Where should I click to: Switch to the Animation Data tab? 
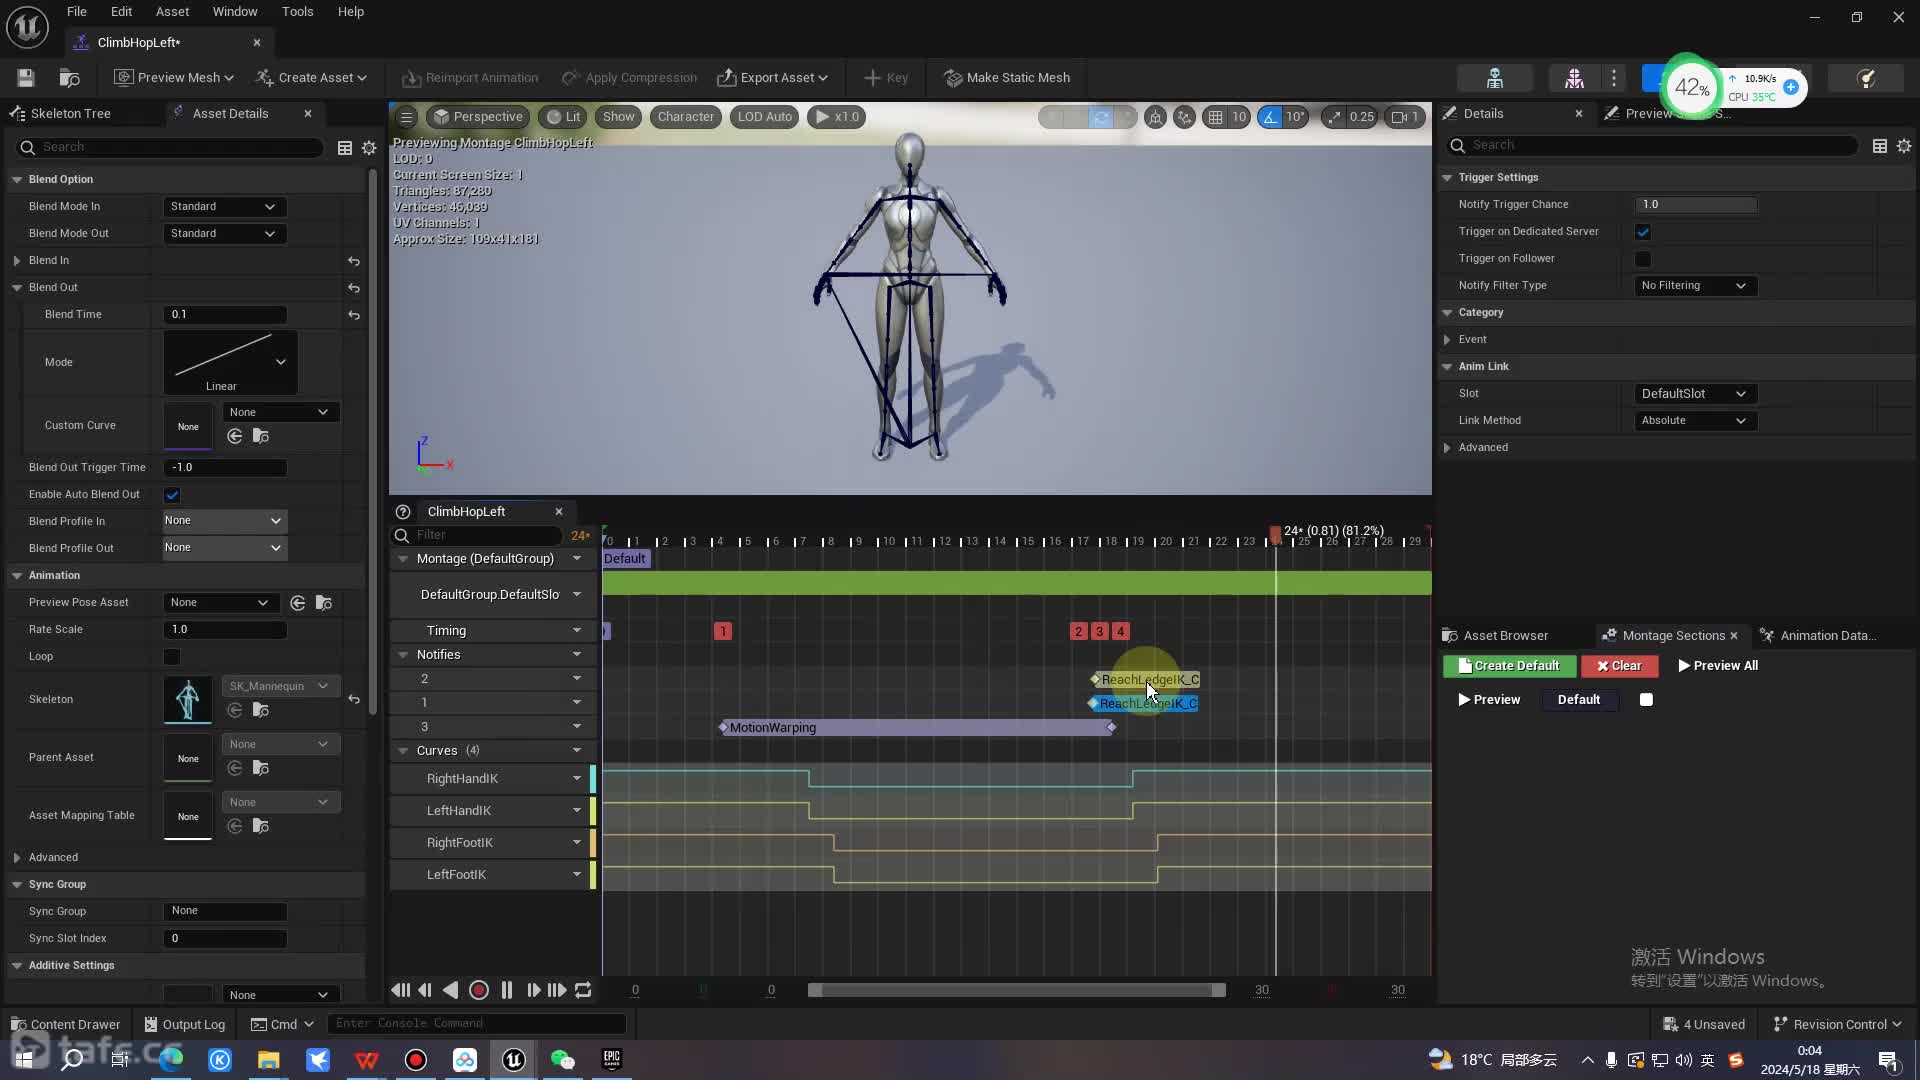[1827, 636]
